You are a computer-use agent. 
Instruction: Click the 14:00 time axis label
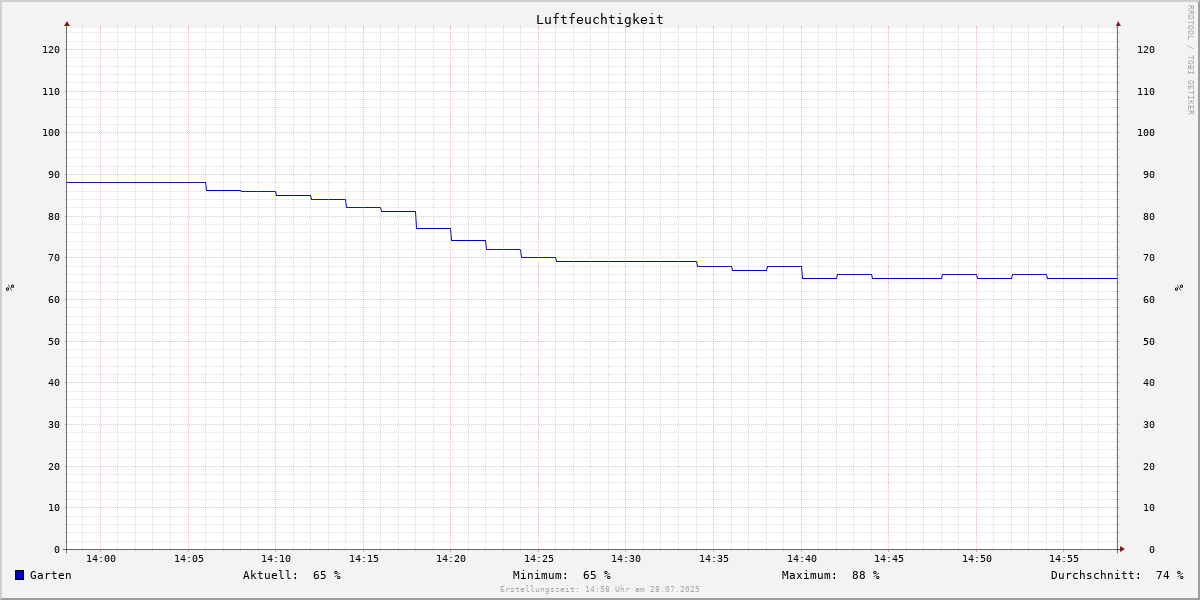pos(101,558)
